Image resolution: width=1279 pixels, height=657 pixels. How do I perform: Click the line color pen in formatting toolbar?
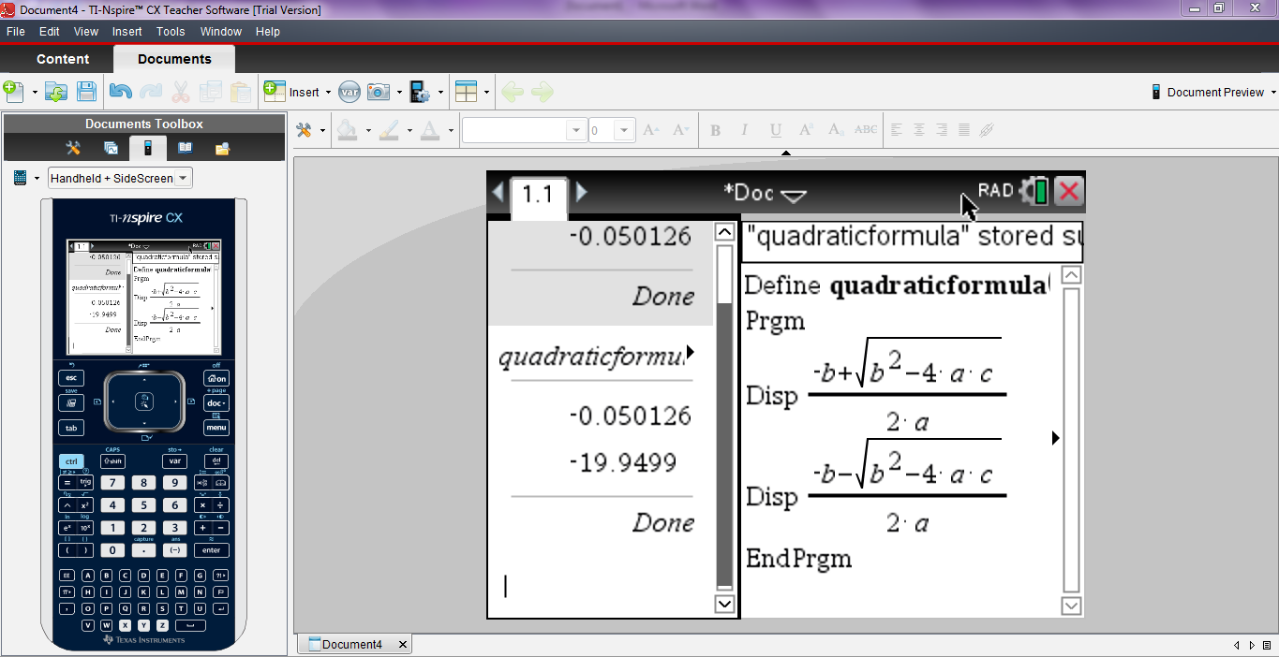(x=388, y=130)
